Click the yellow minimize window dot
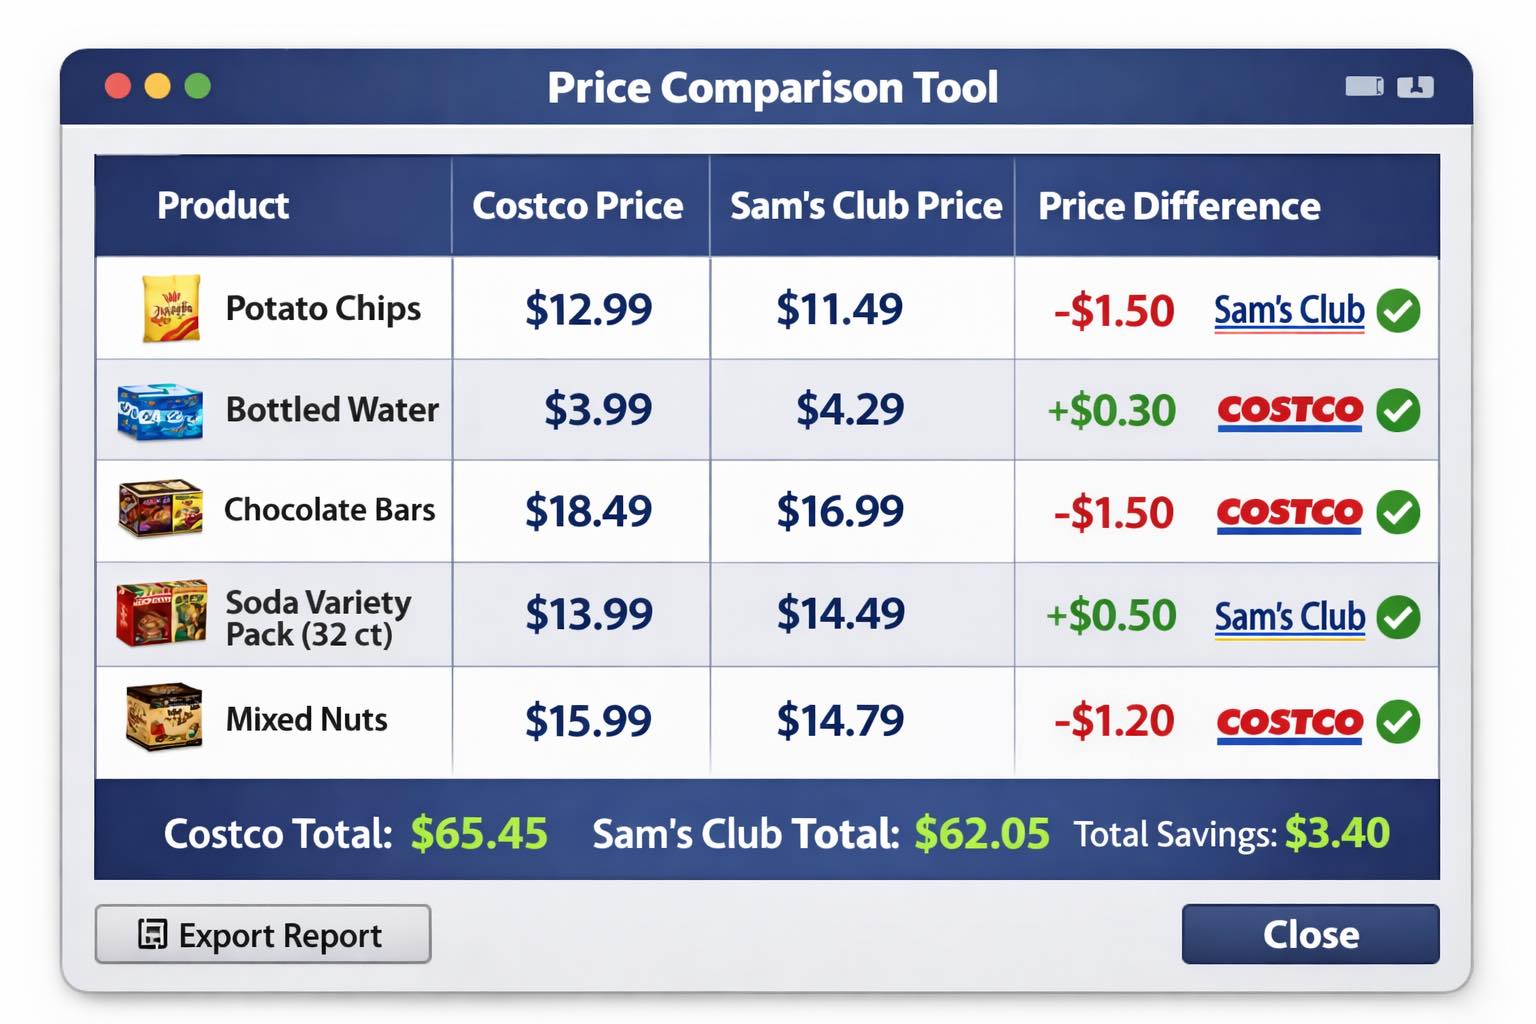 coord(157,87)
